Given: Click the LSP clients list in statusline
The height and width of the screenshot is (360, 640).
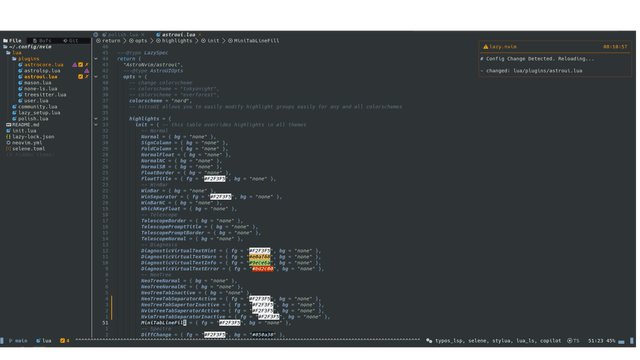Looking at the screenshot, I should coord(493,341).
